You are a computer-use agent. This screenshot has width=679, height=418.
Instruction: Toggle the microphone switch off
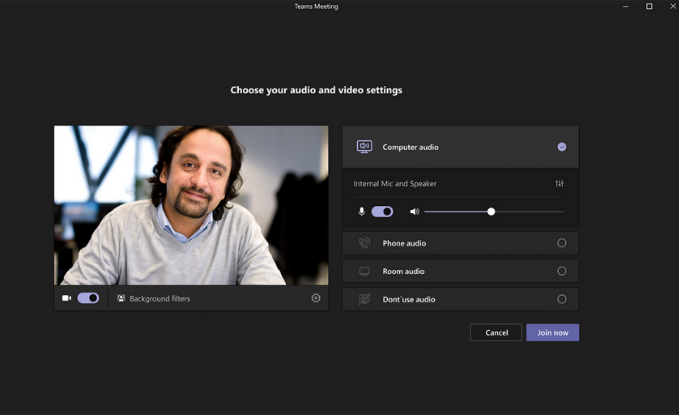[x=382, y=212]
